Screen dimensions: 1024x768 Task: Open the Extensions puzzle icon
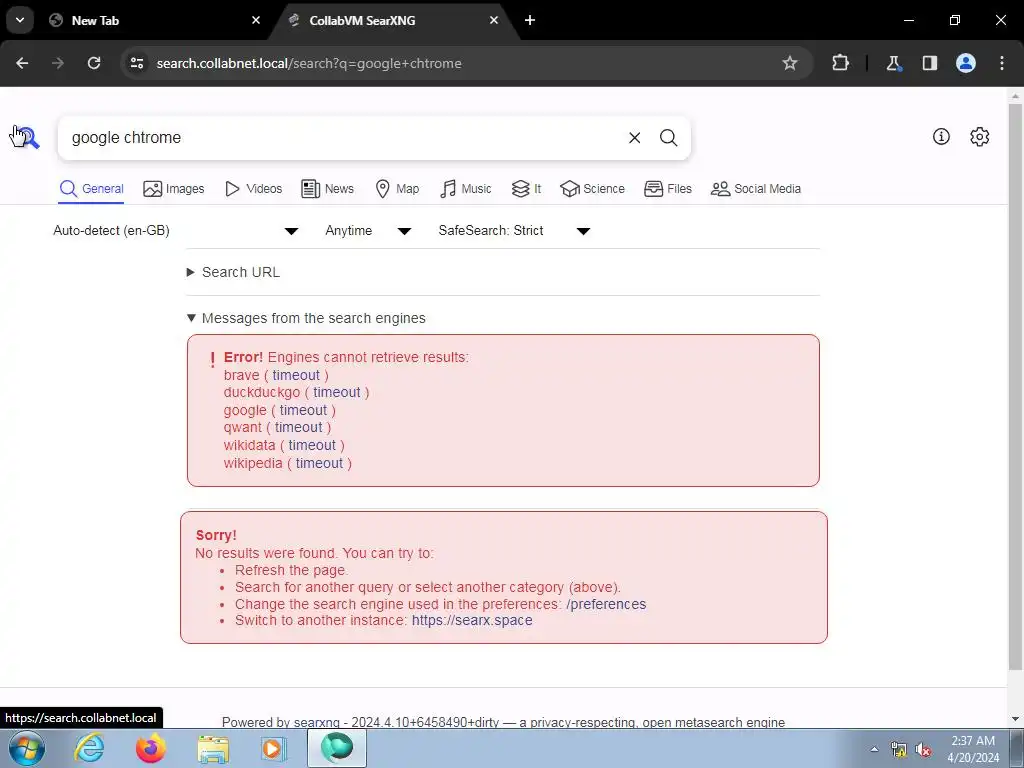tap(840, 63)
